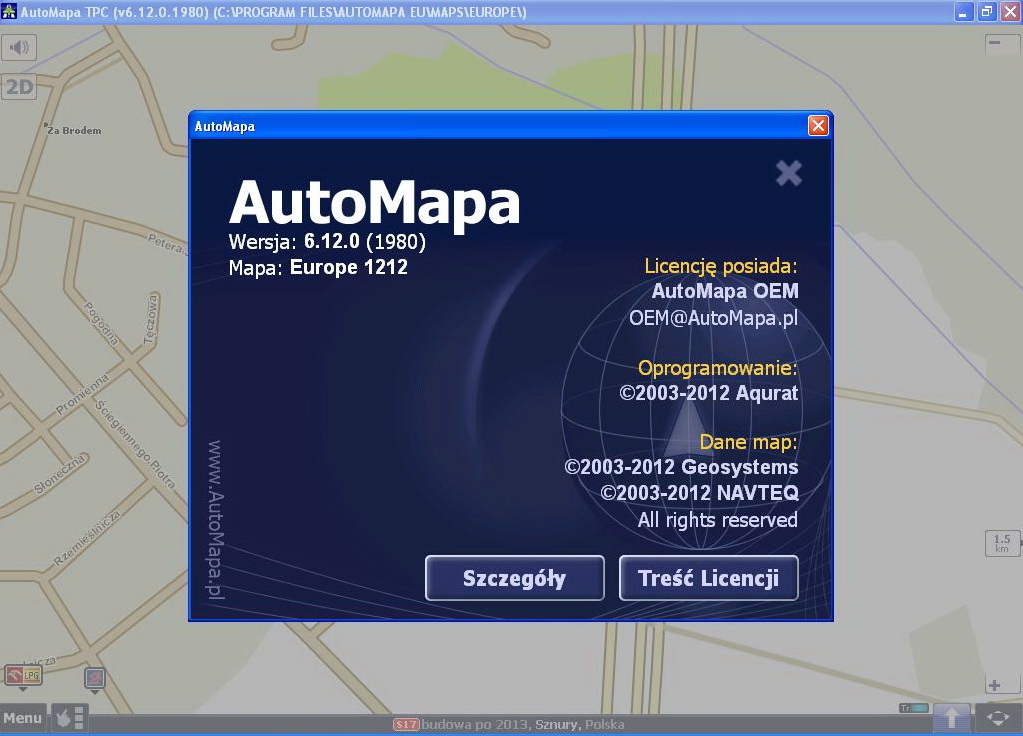The height and width of the screenshot is (736, 1023).
Task: Select the LPG gas station POI icon
Action: [23, 675]
